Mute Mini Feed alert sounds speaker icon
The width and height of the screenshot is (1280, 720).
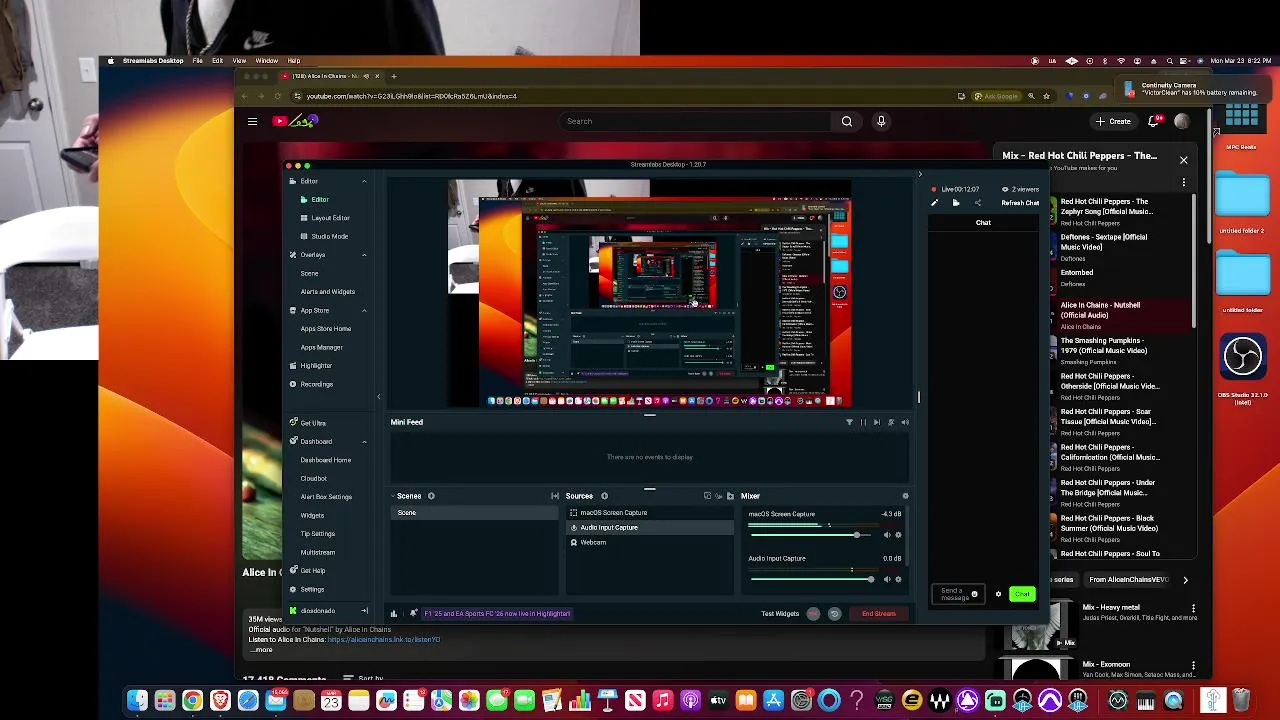905,422
